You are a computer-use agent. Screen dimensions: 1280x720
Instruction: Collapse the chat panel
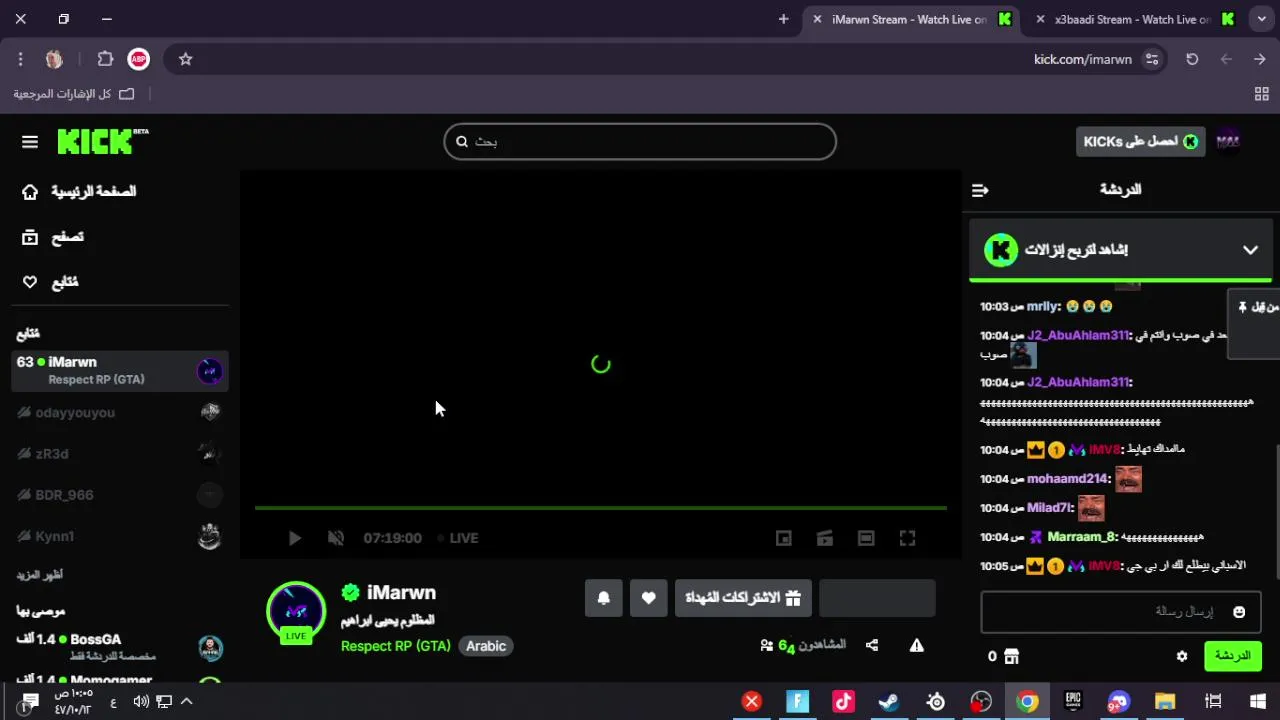click(x=980, y=190)
